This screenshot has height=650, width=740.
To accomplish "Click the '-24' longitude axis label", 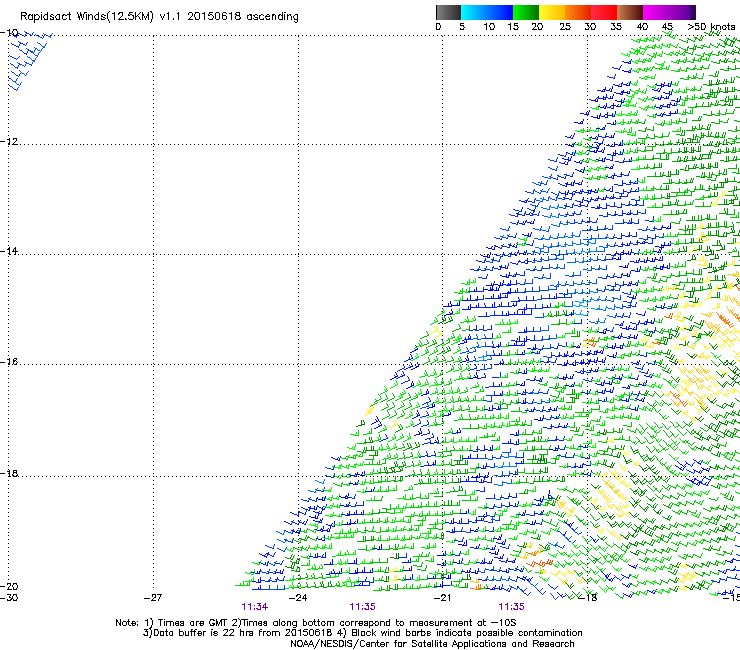I will 298,598.
